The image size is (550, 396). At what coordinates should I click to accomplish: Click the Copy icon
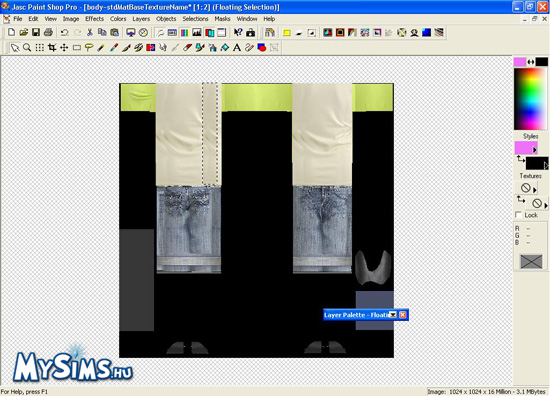pyautogui.click(x=102, y=33)
